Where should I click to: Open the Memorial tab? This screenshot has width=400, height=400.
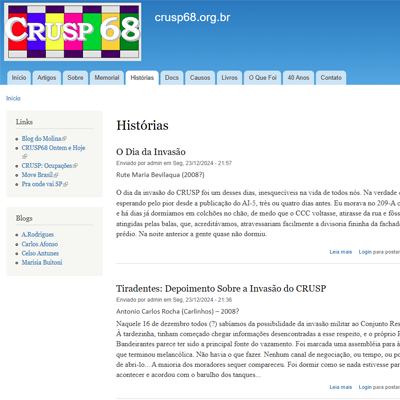107,78
